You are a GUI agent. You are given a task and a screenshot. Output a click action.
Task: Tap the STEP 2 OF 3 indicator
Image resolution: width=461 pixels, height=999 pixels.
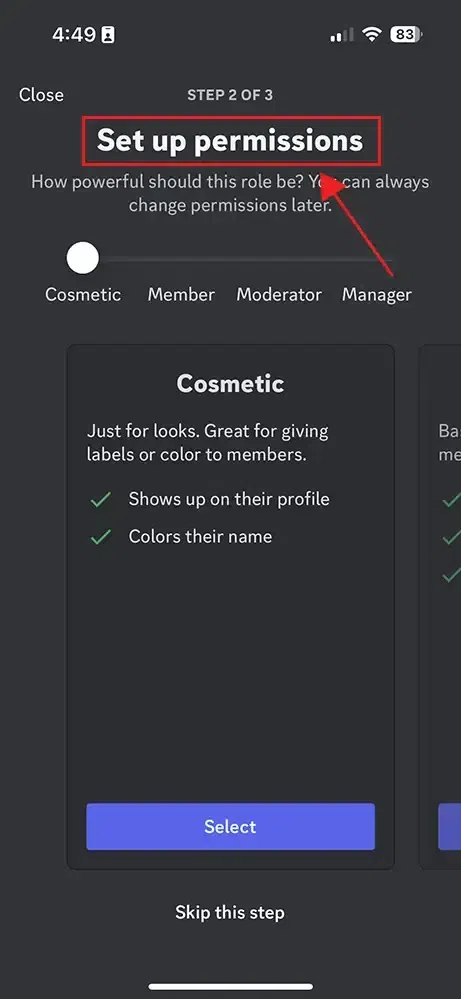(230, 95)
